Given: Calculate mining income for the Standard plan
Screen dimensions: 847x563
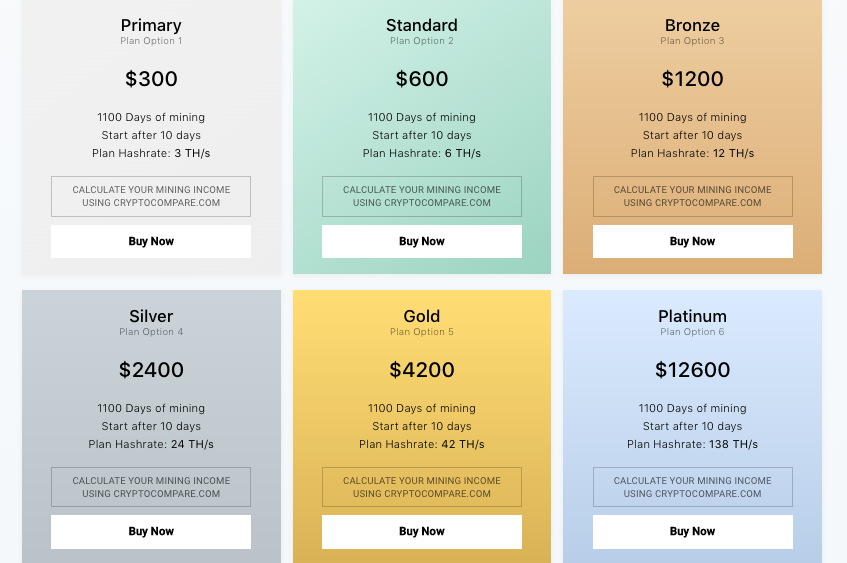Looking at the screenshot, I should tap(421, 196).
